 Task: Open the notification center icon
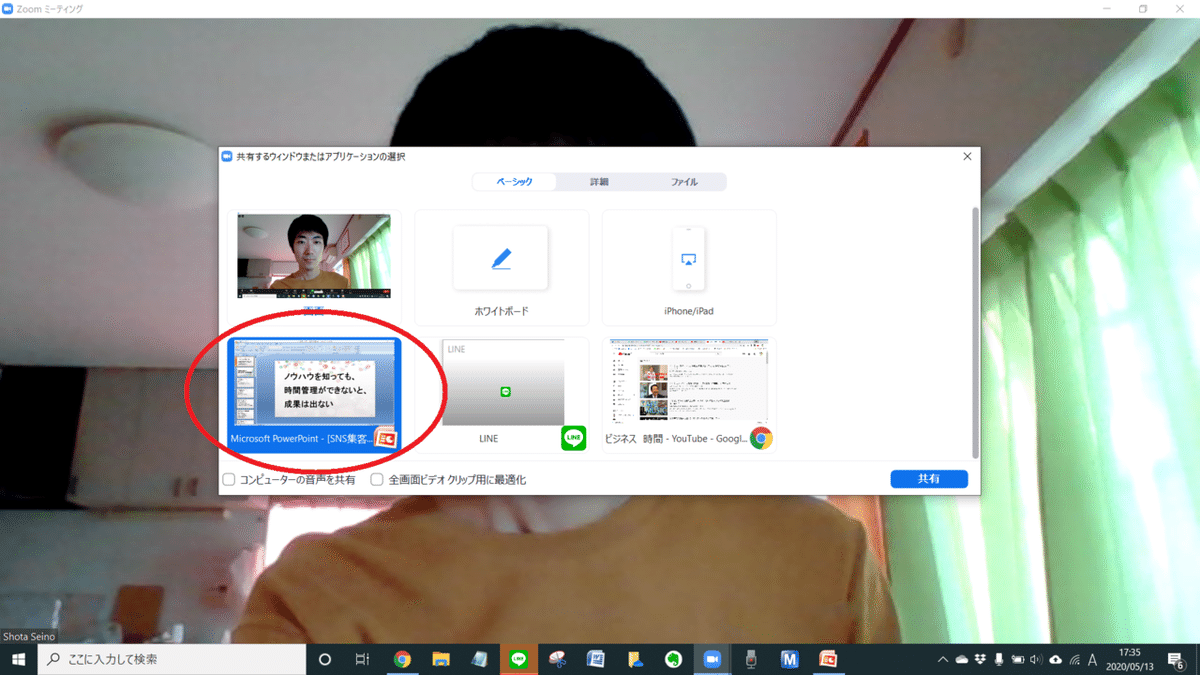coord(1176,660)
